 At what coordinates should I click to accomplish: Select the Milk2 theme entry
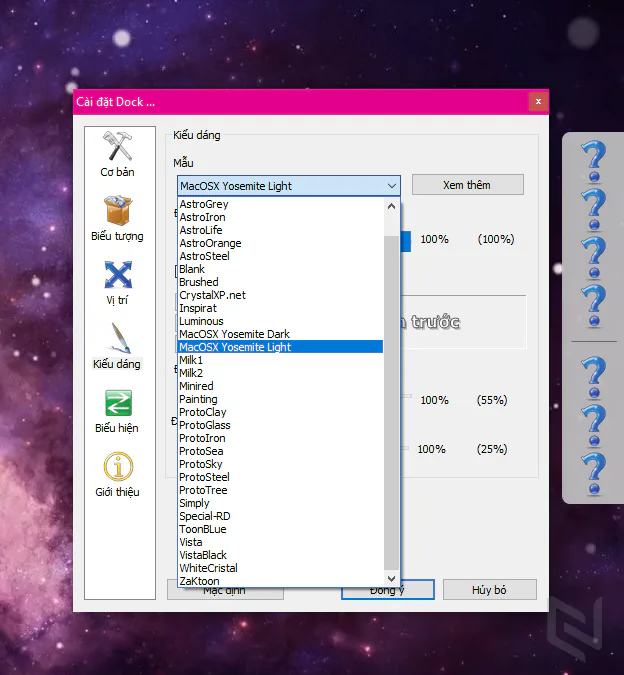coord(280,373)
